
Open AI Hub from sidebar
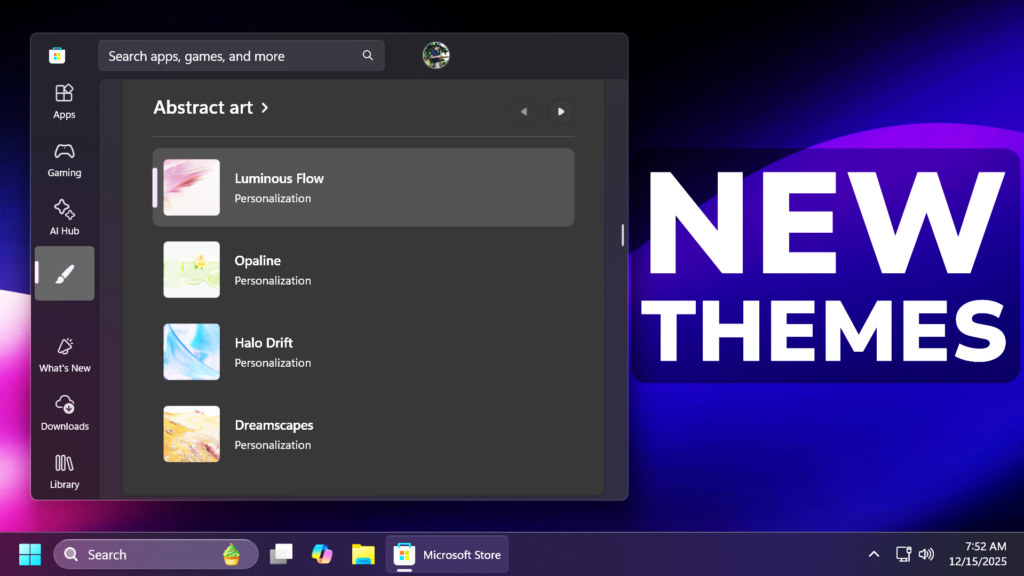(64, 217)
